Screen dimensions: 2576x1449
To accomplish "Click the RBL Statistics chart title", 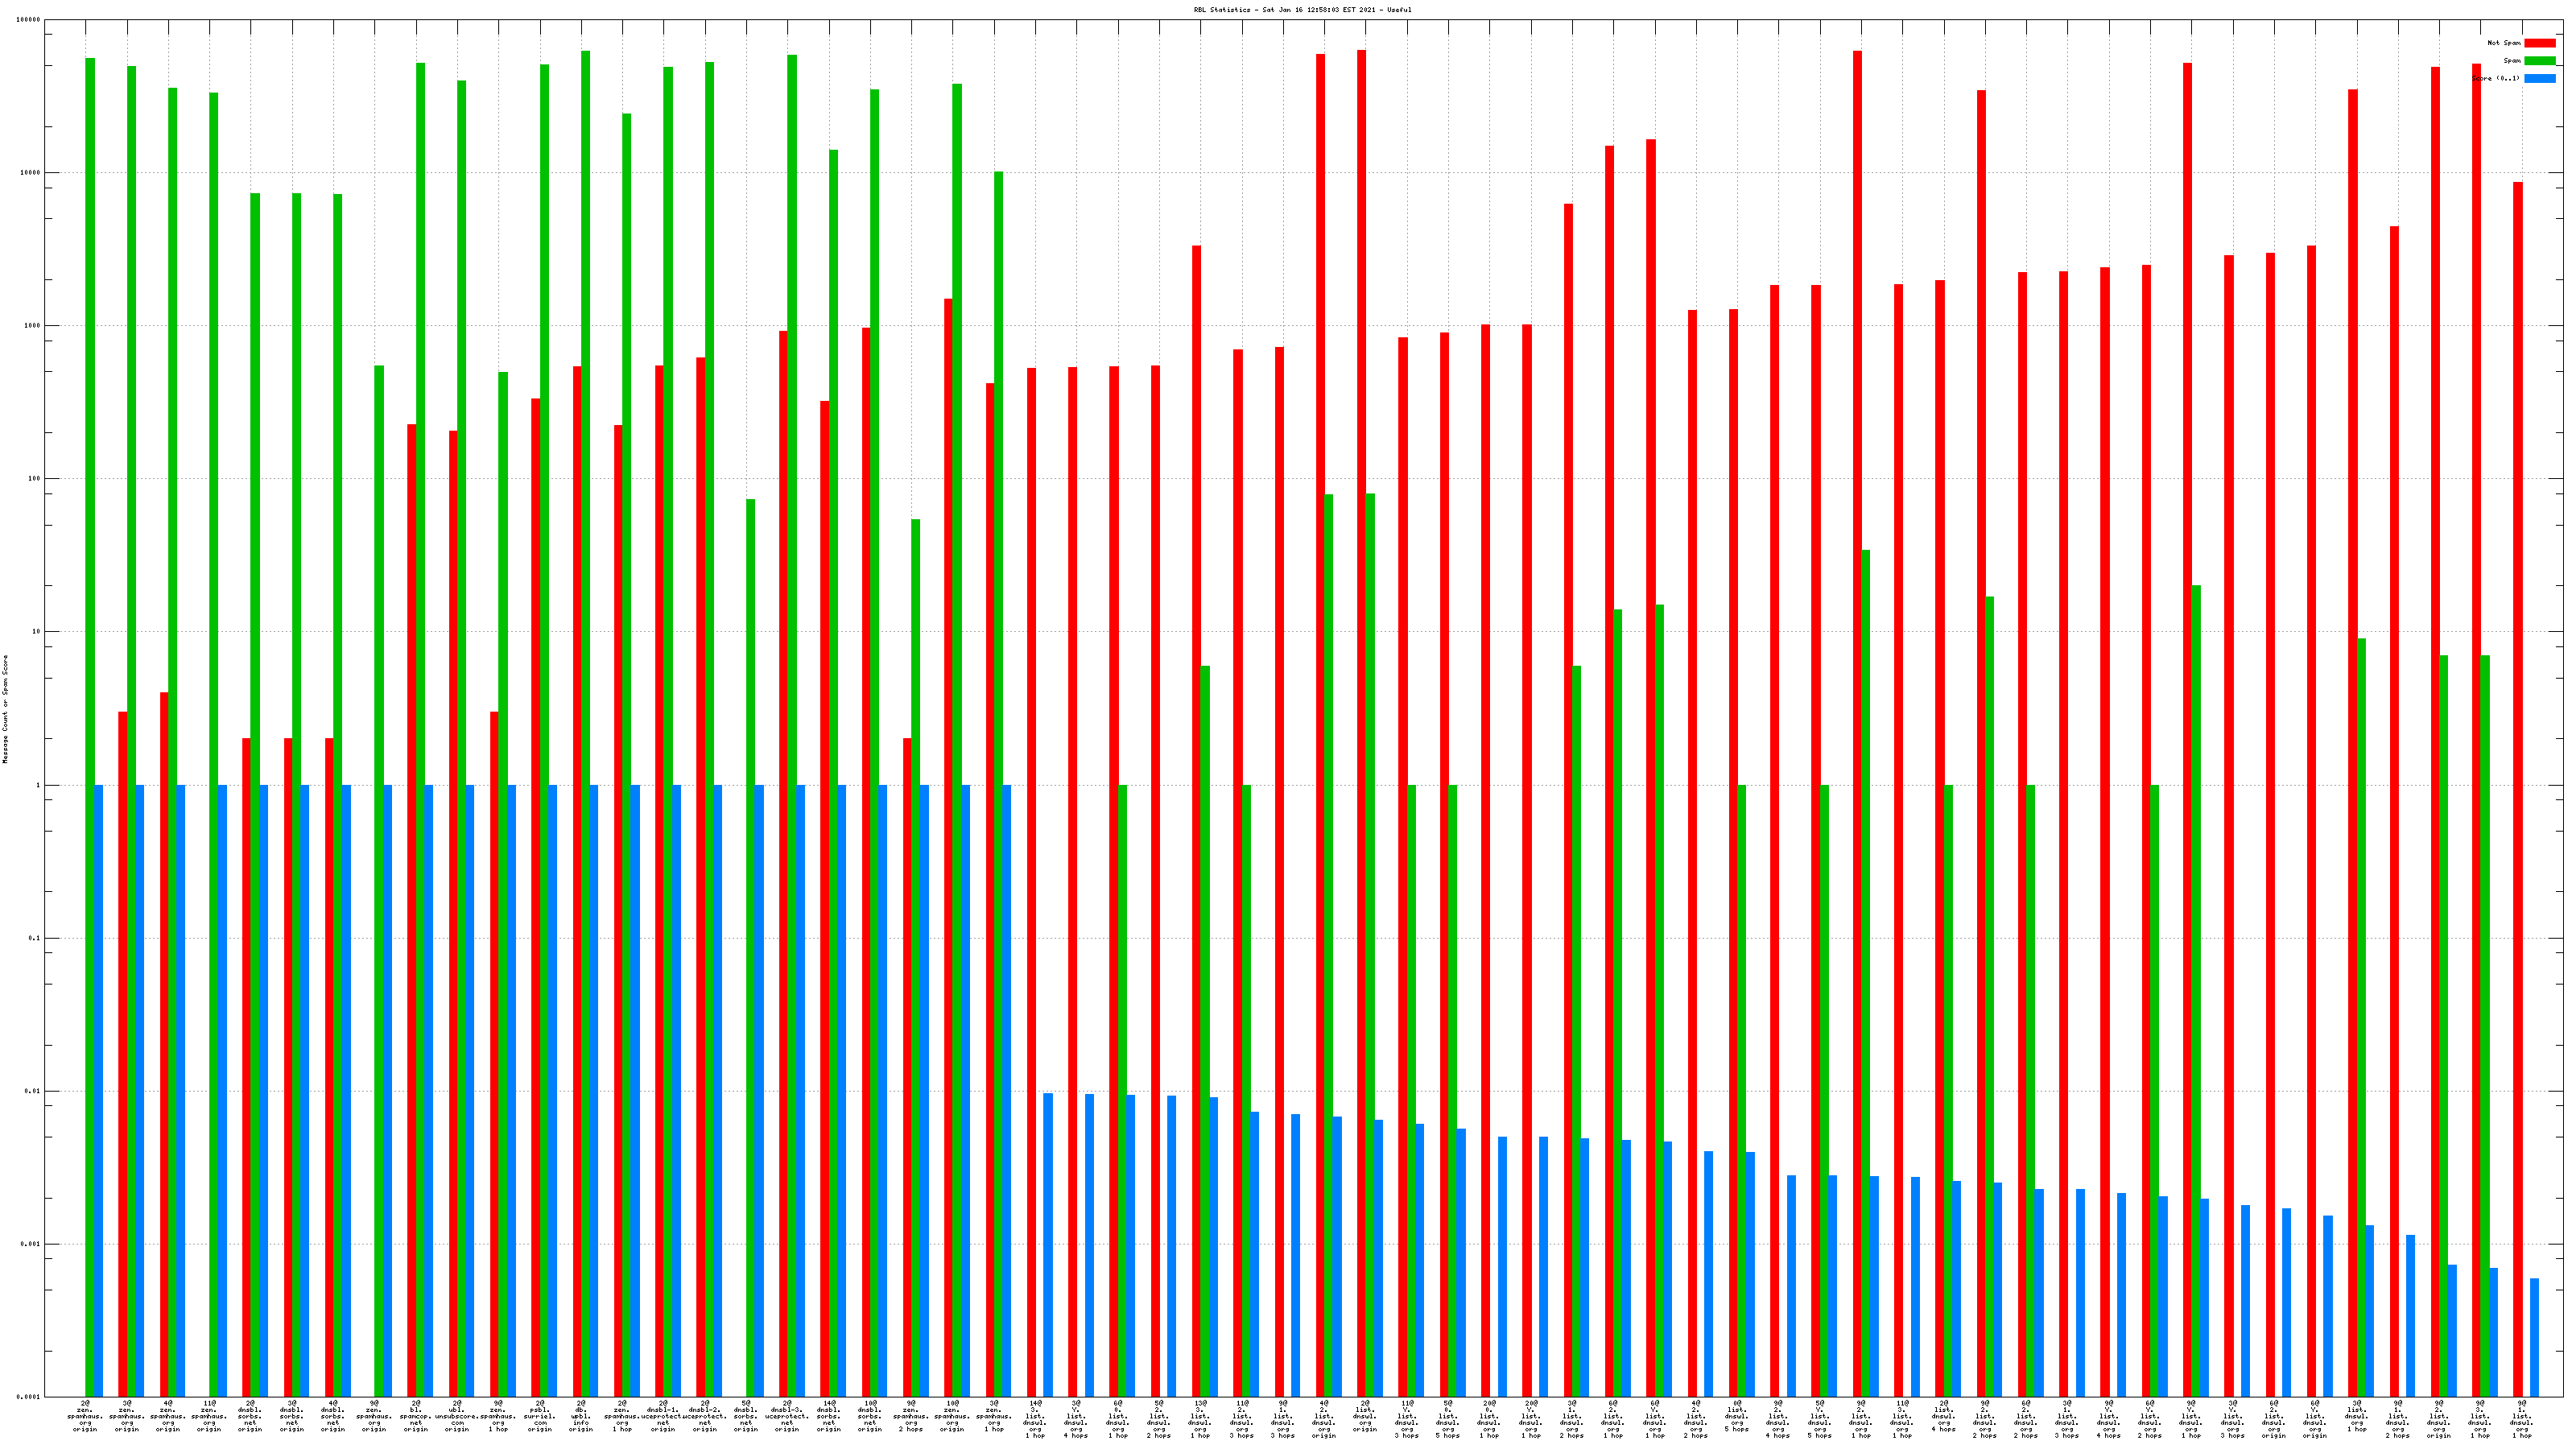I will click(x=1302, y=10).
